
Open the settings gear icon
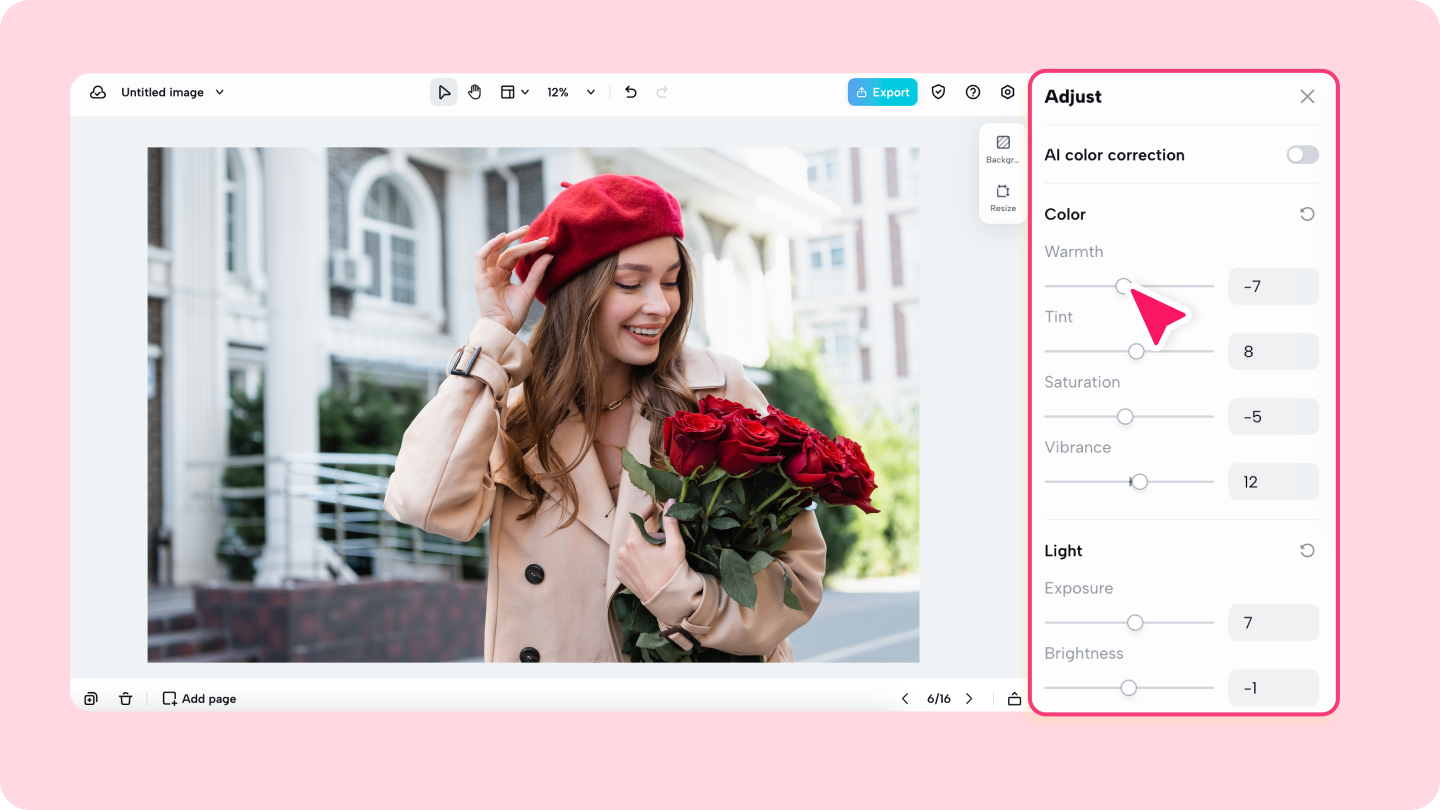pos(1007,91)
